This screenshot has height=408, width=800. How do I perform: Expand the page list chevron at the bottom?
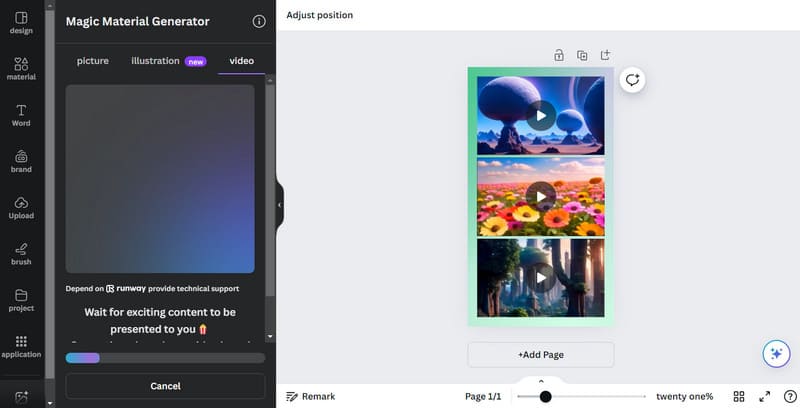[541, 381]
